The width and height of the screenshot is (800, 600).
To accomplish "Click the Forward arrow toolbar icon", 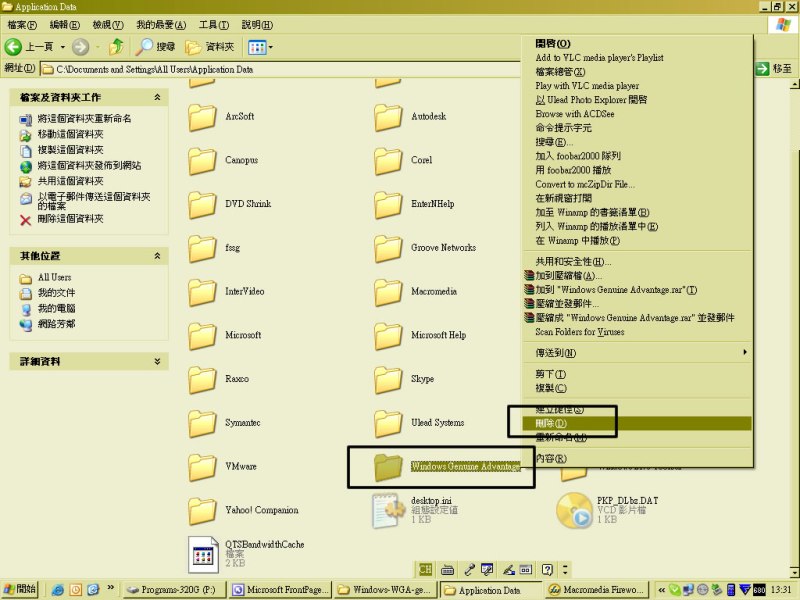I will 80,47.
